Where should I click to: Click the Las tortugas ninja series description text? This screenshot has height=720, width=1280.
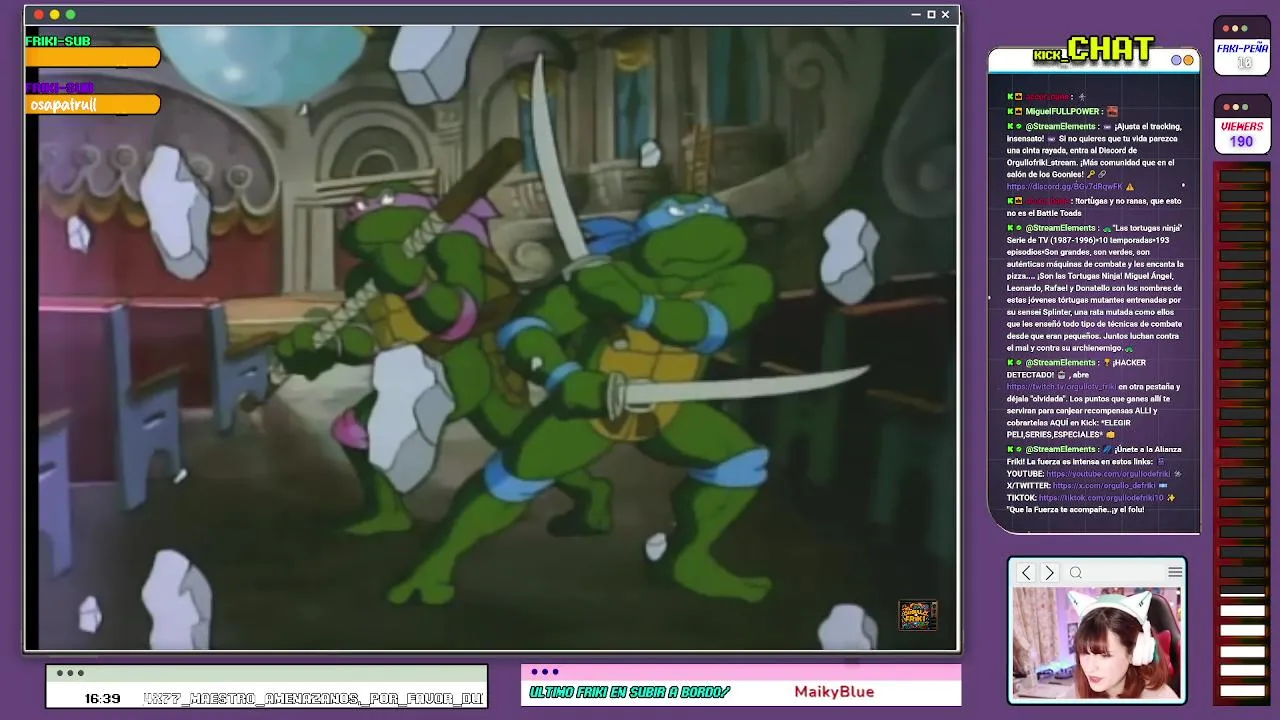[1095, 288]
